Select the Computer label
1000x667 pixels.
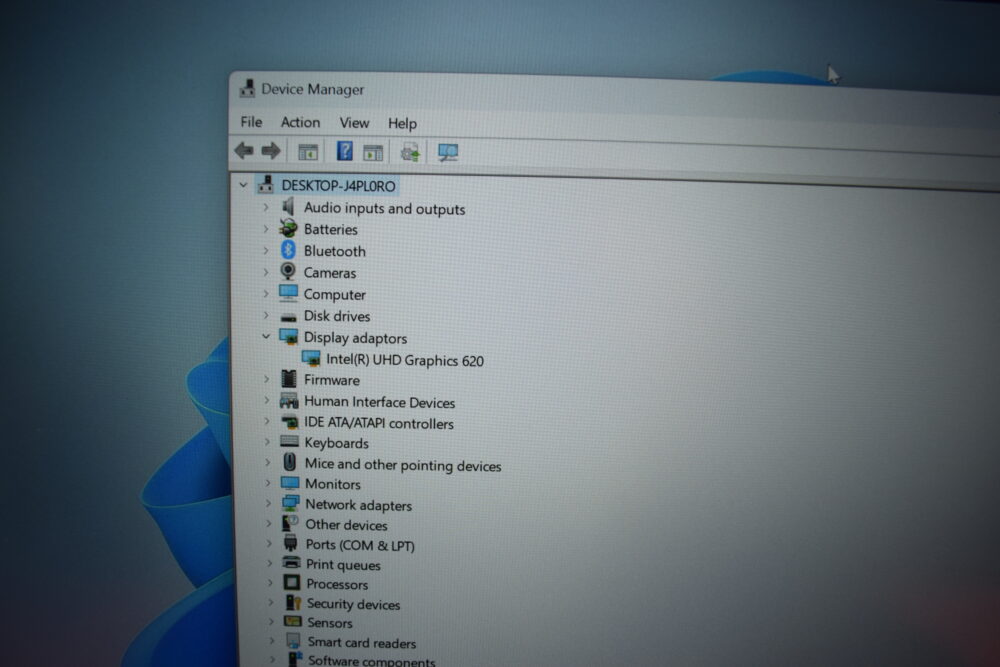(x=334, y=295)
